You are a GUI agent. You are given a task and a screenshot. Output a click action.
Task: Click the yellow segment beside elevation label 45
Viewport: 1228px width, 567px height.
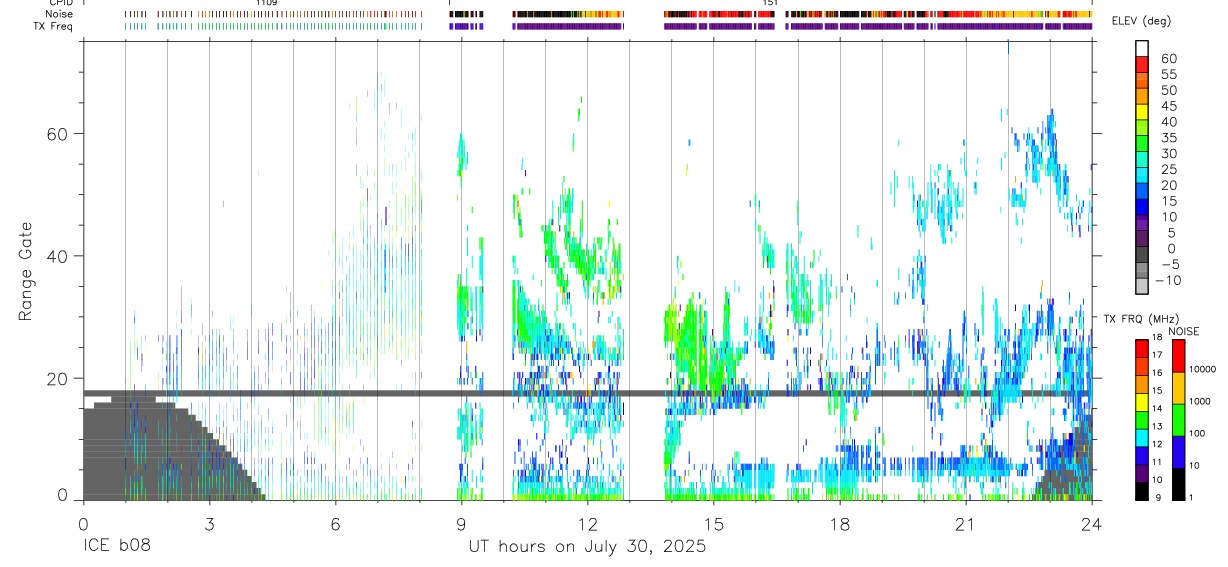point(1142,111)
